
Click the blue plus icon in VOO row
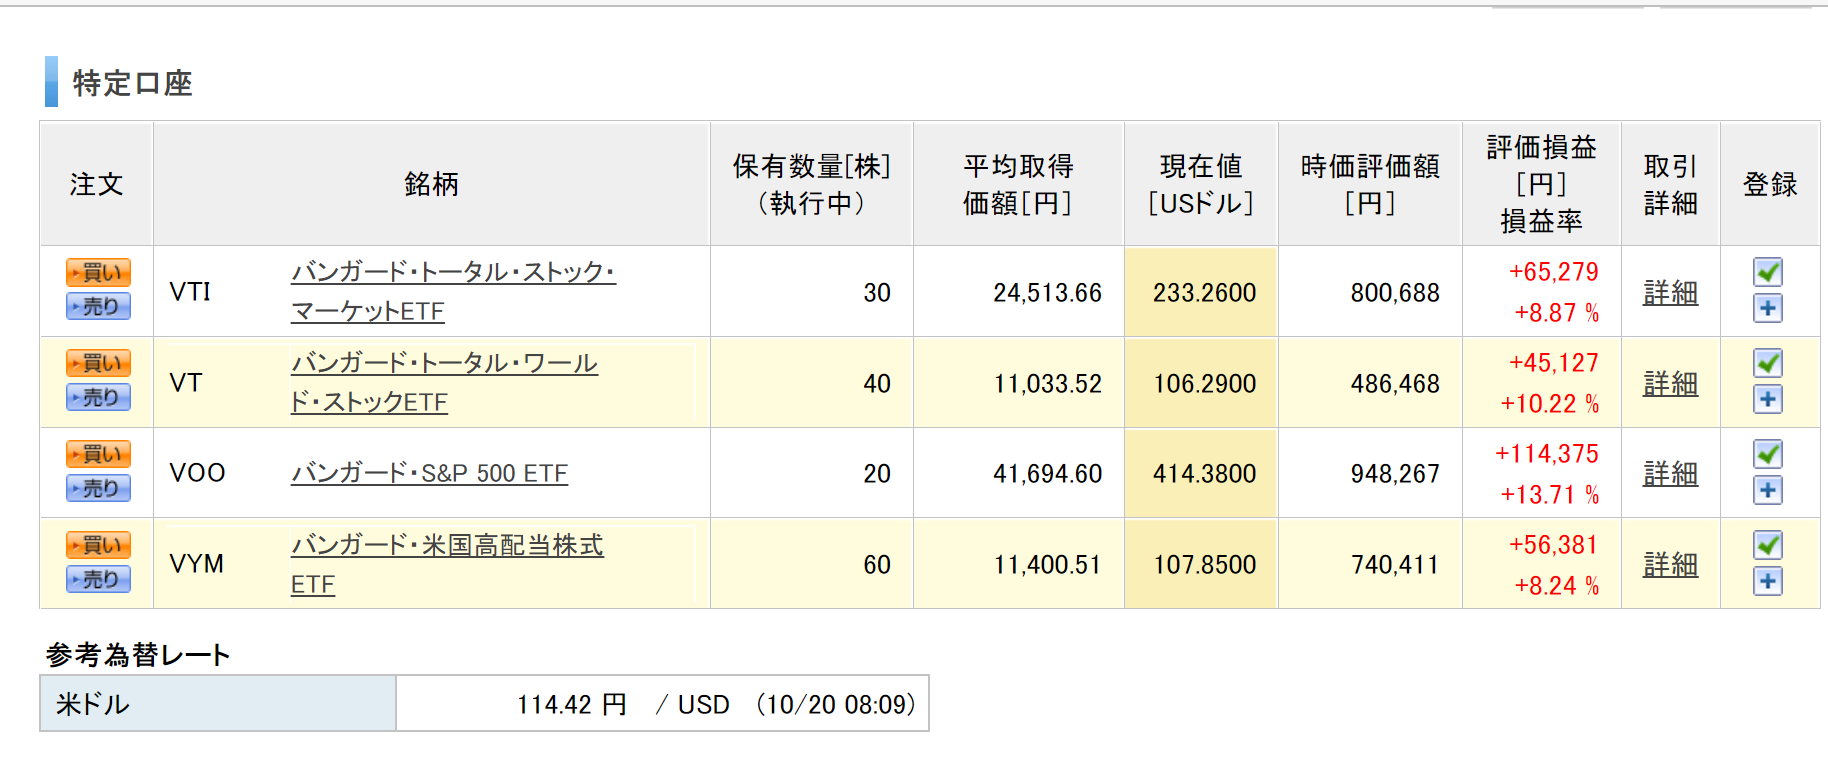tap(1768, 490)
